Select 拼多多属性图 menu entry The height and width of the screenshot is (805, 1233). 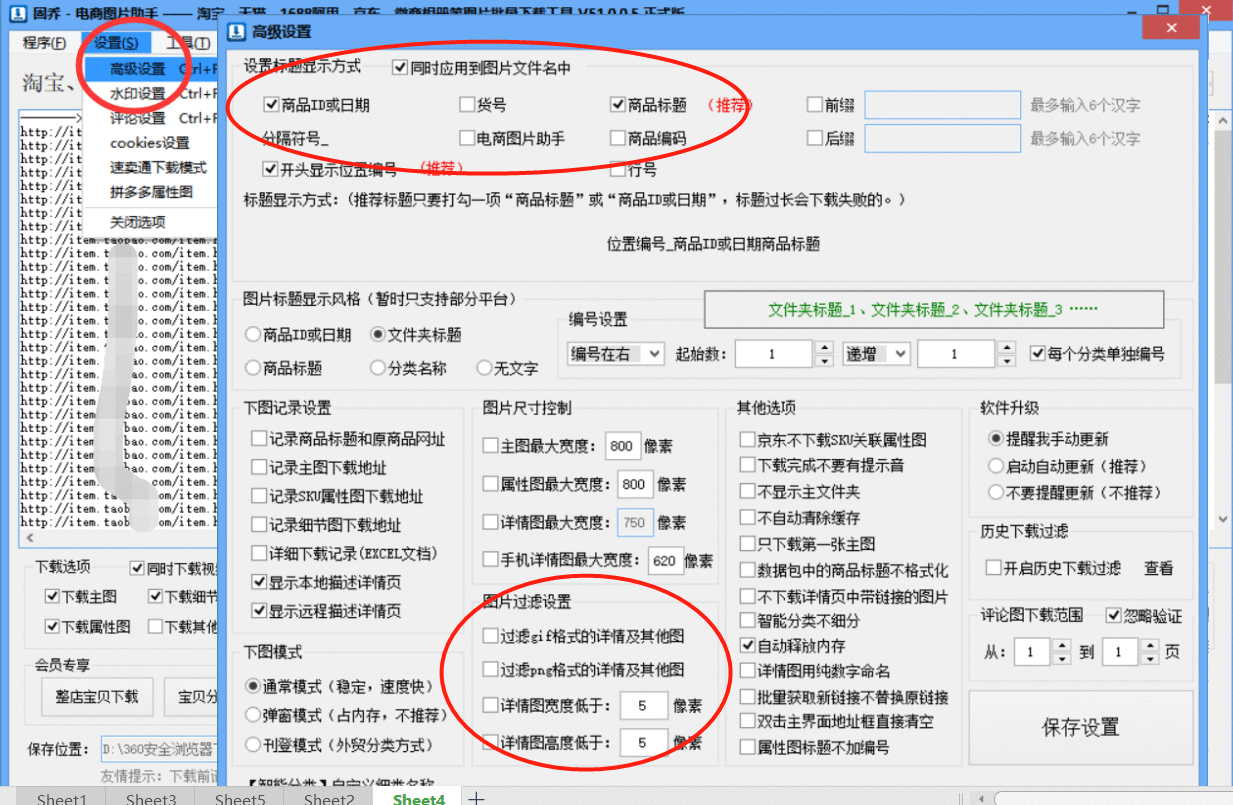(151, 192)
